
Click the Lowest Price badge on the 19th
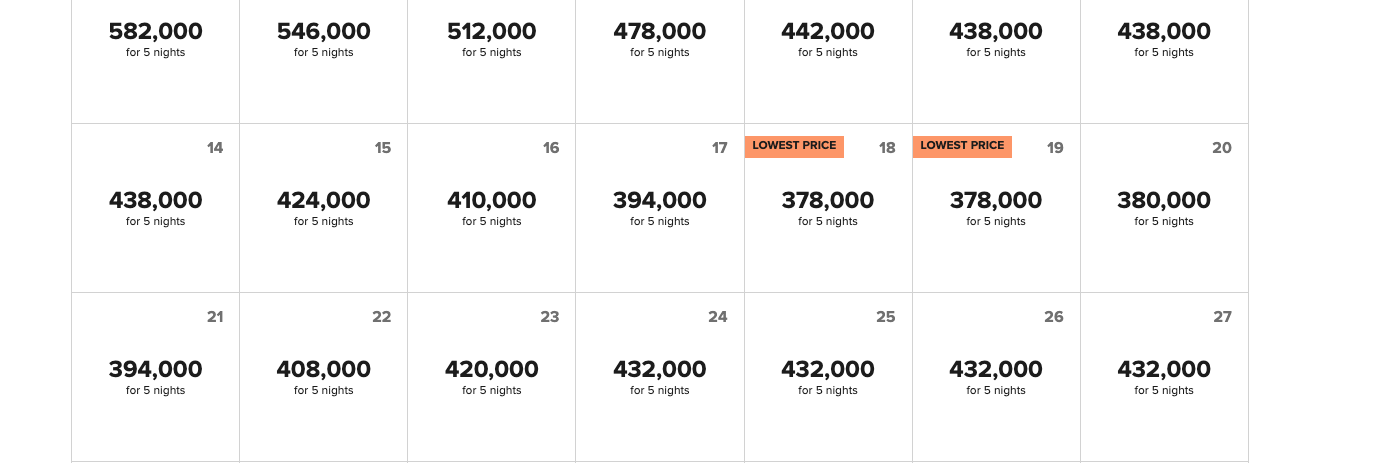[x=962, y=146]
